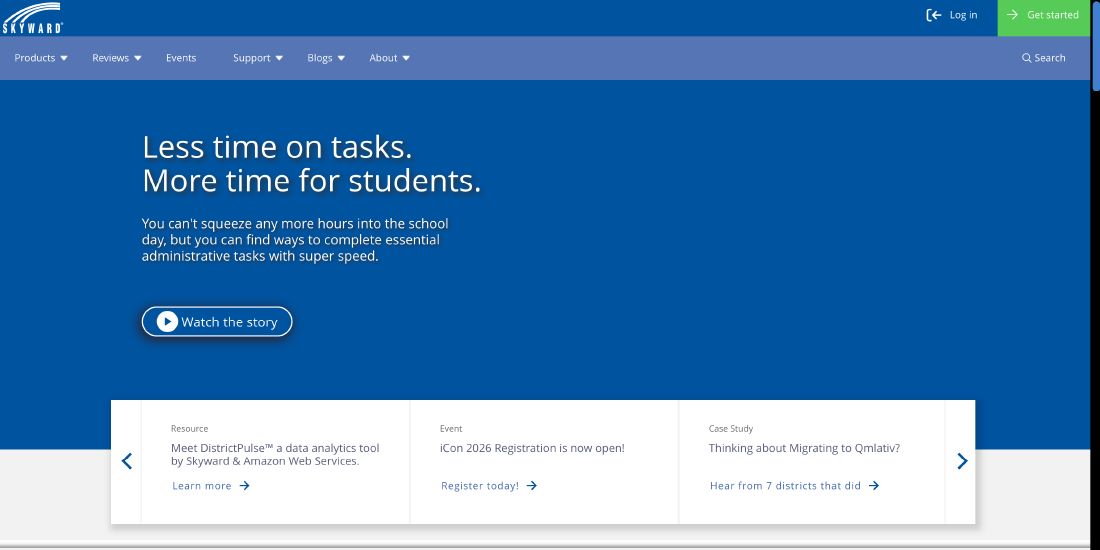
Task: Click the Skyward logo
Action: (x=33, y=18)
